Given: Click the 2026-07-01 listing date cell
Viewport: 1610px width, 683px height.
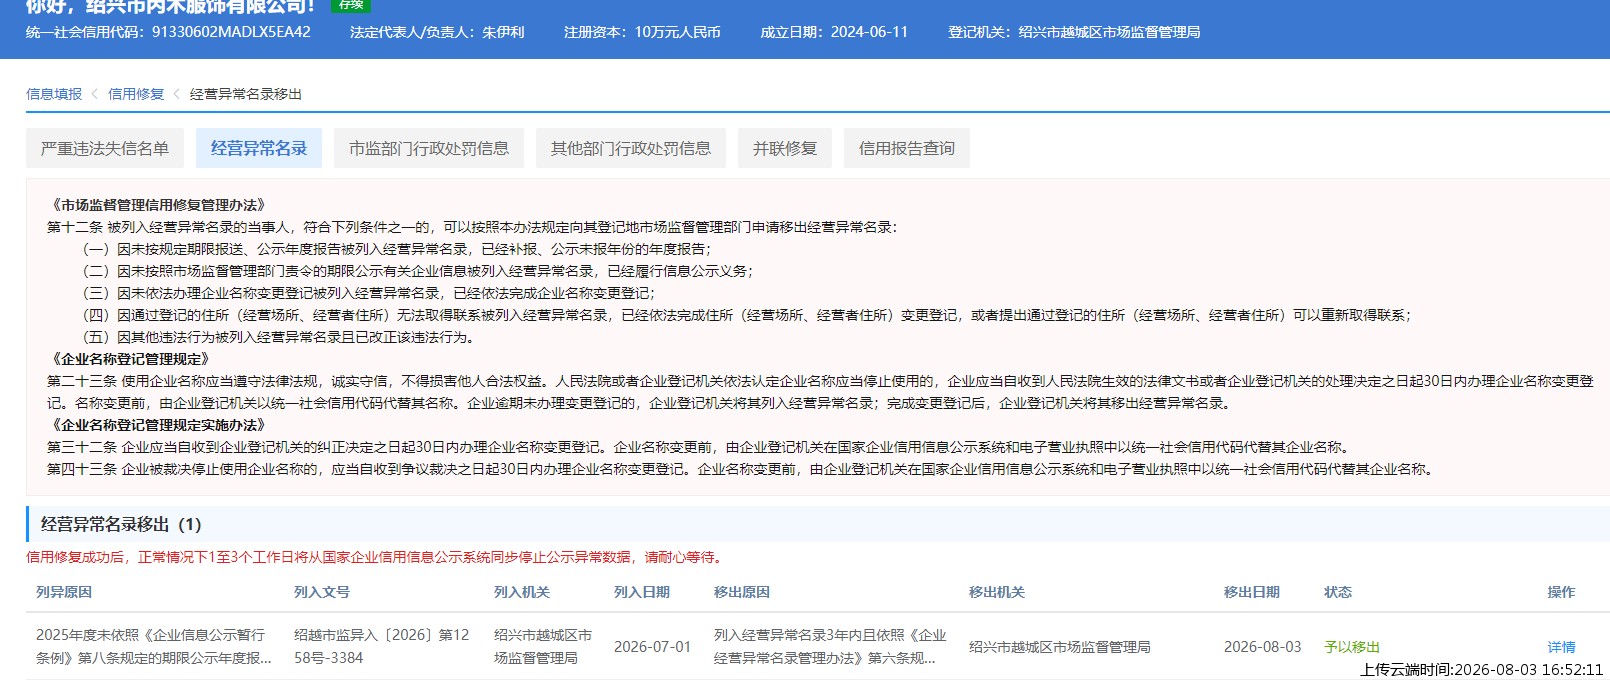Looking at the screenshot, I should [652, 647].
